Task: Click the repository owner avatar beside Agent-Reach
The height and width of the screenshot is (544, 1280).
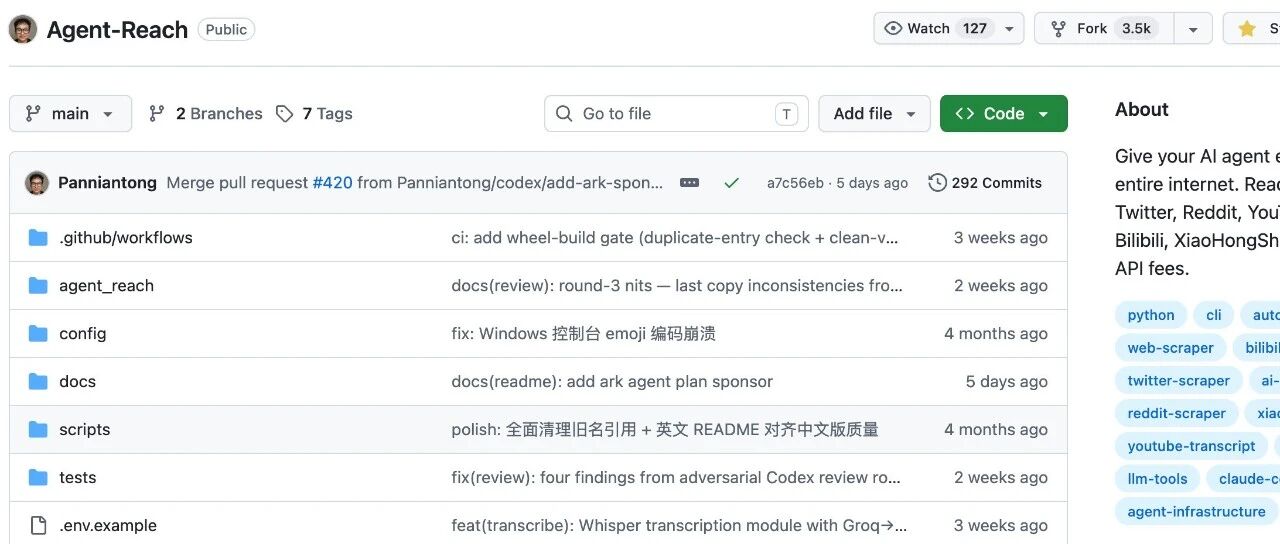Action: pyautogui.click(x=23, y=29)
